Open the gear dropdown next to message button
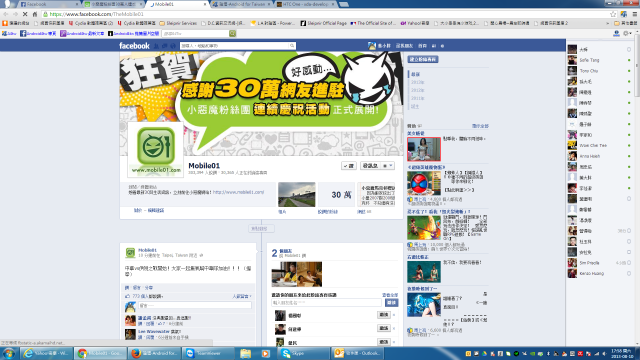This screenshot has width=640, height=360. point(387,166)
